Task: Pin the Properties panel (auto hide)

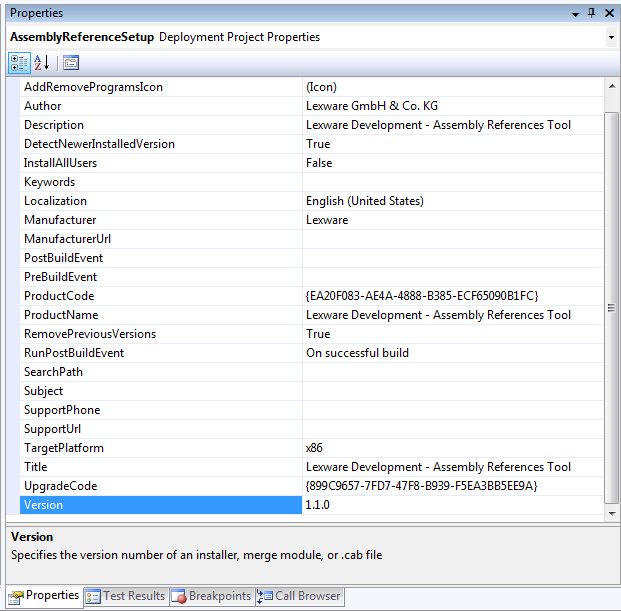Action: 591,13
